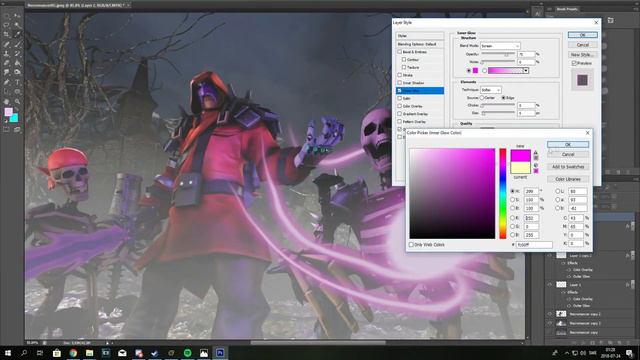Screen dimensions: 640x360
Task: Select the Styles heading in Layer Style
Action: (x=420, y=36)
